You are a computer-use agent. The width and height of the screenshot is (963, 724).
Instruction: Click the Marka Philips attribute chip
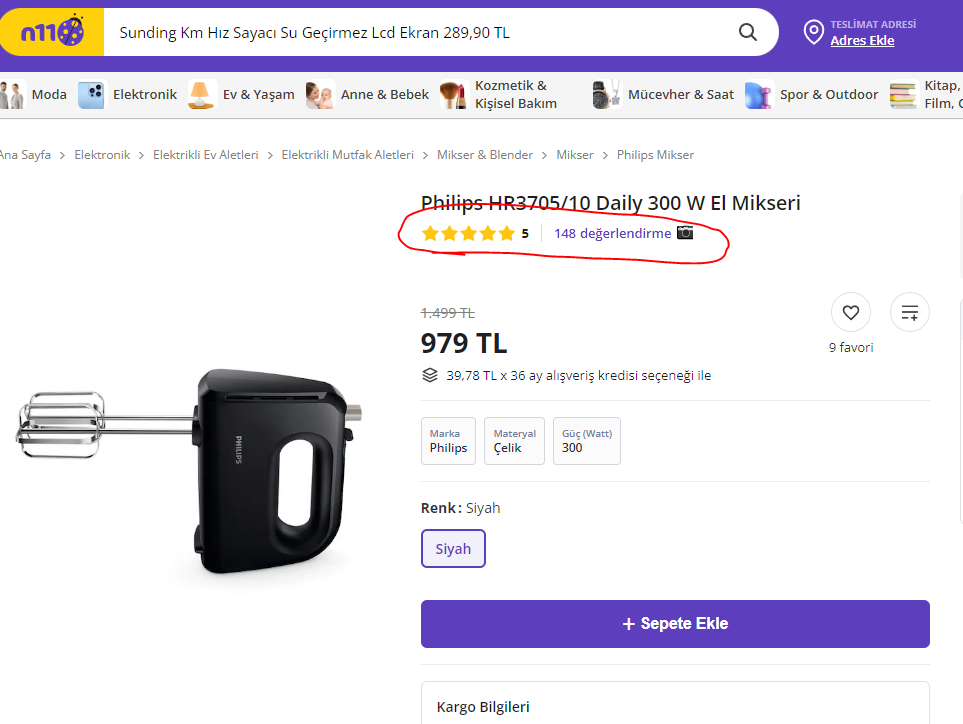448,441
